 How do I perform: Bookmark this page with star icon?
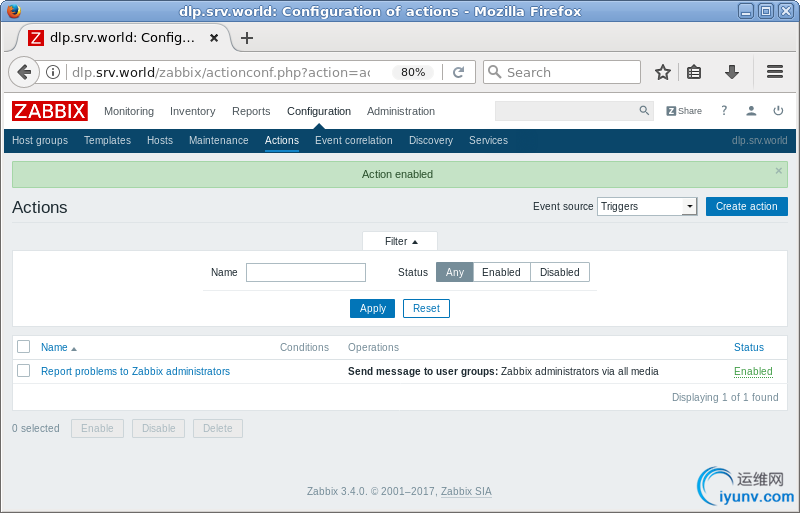[x=663, y=72]
